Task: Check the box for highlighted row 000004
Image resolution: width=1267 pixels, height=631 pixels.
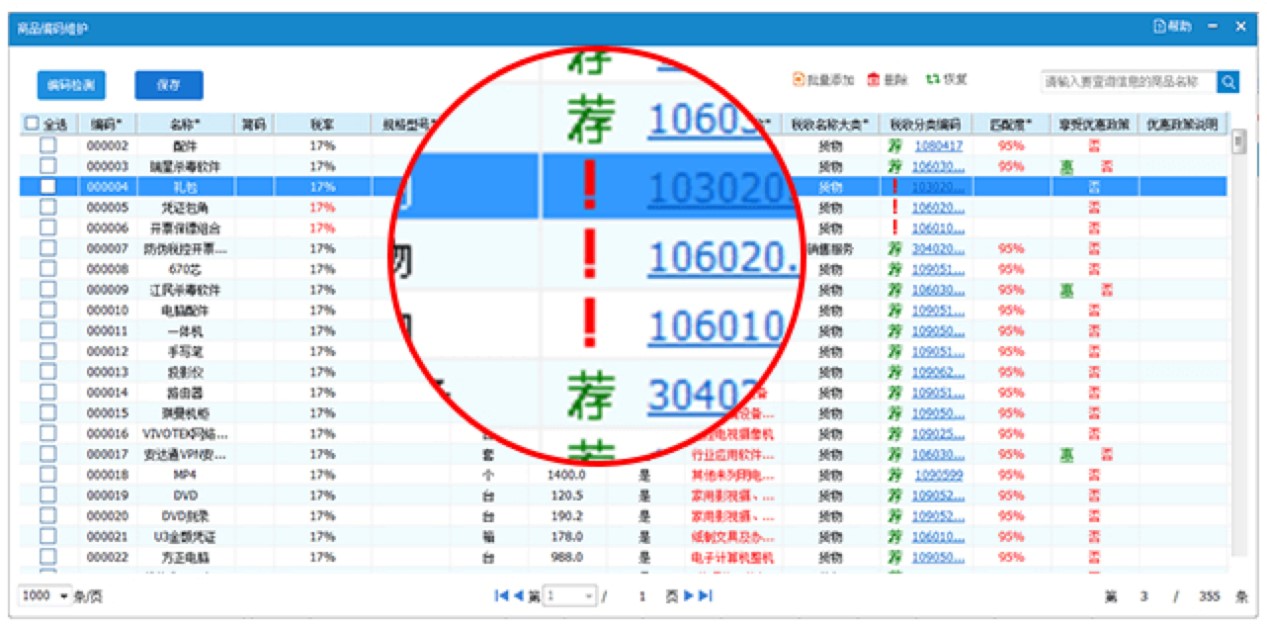Action: click(x=48, y=186)
